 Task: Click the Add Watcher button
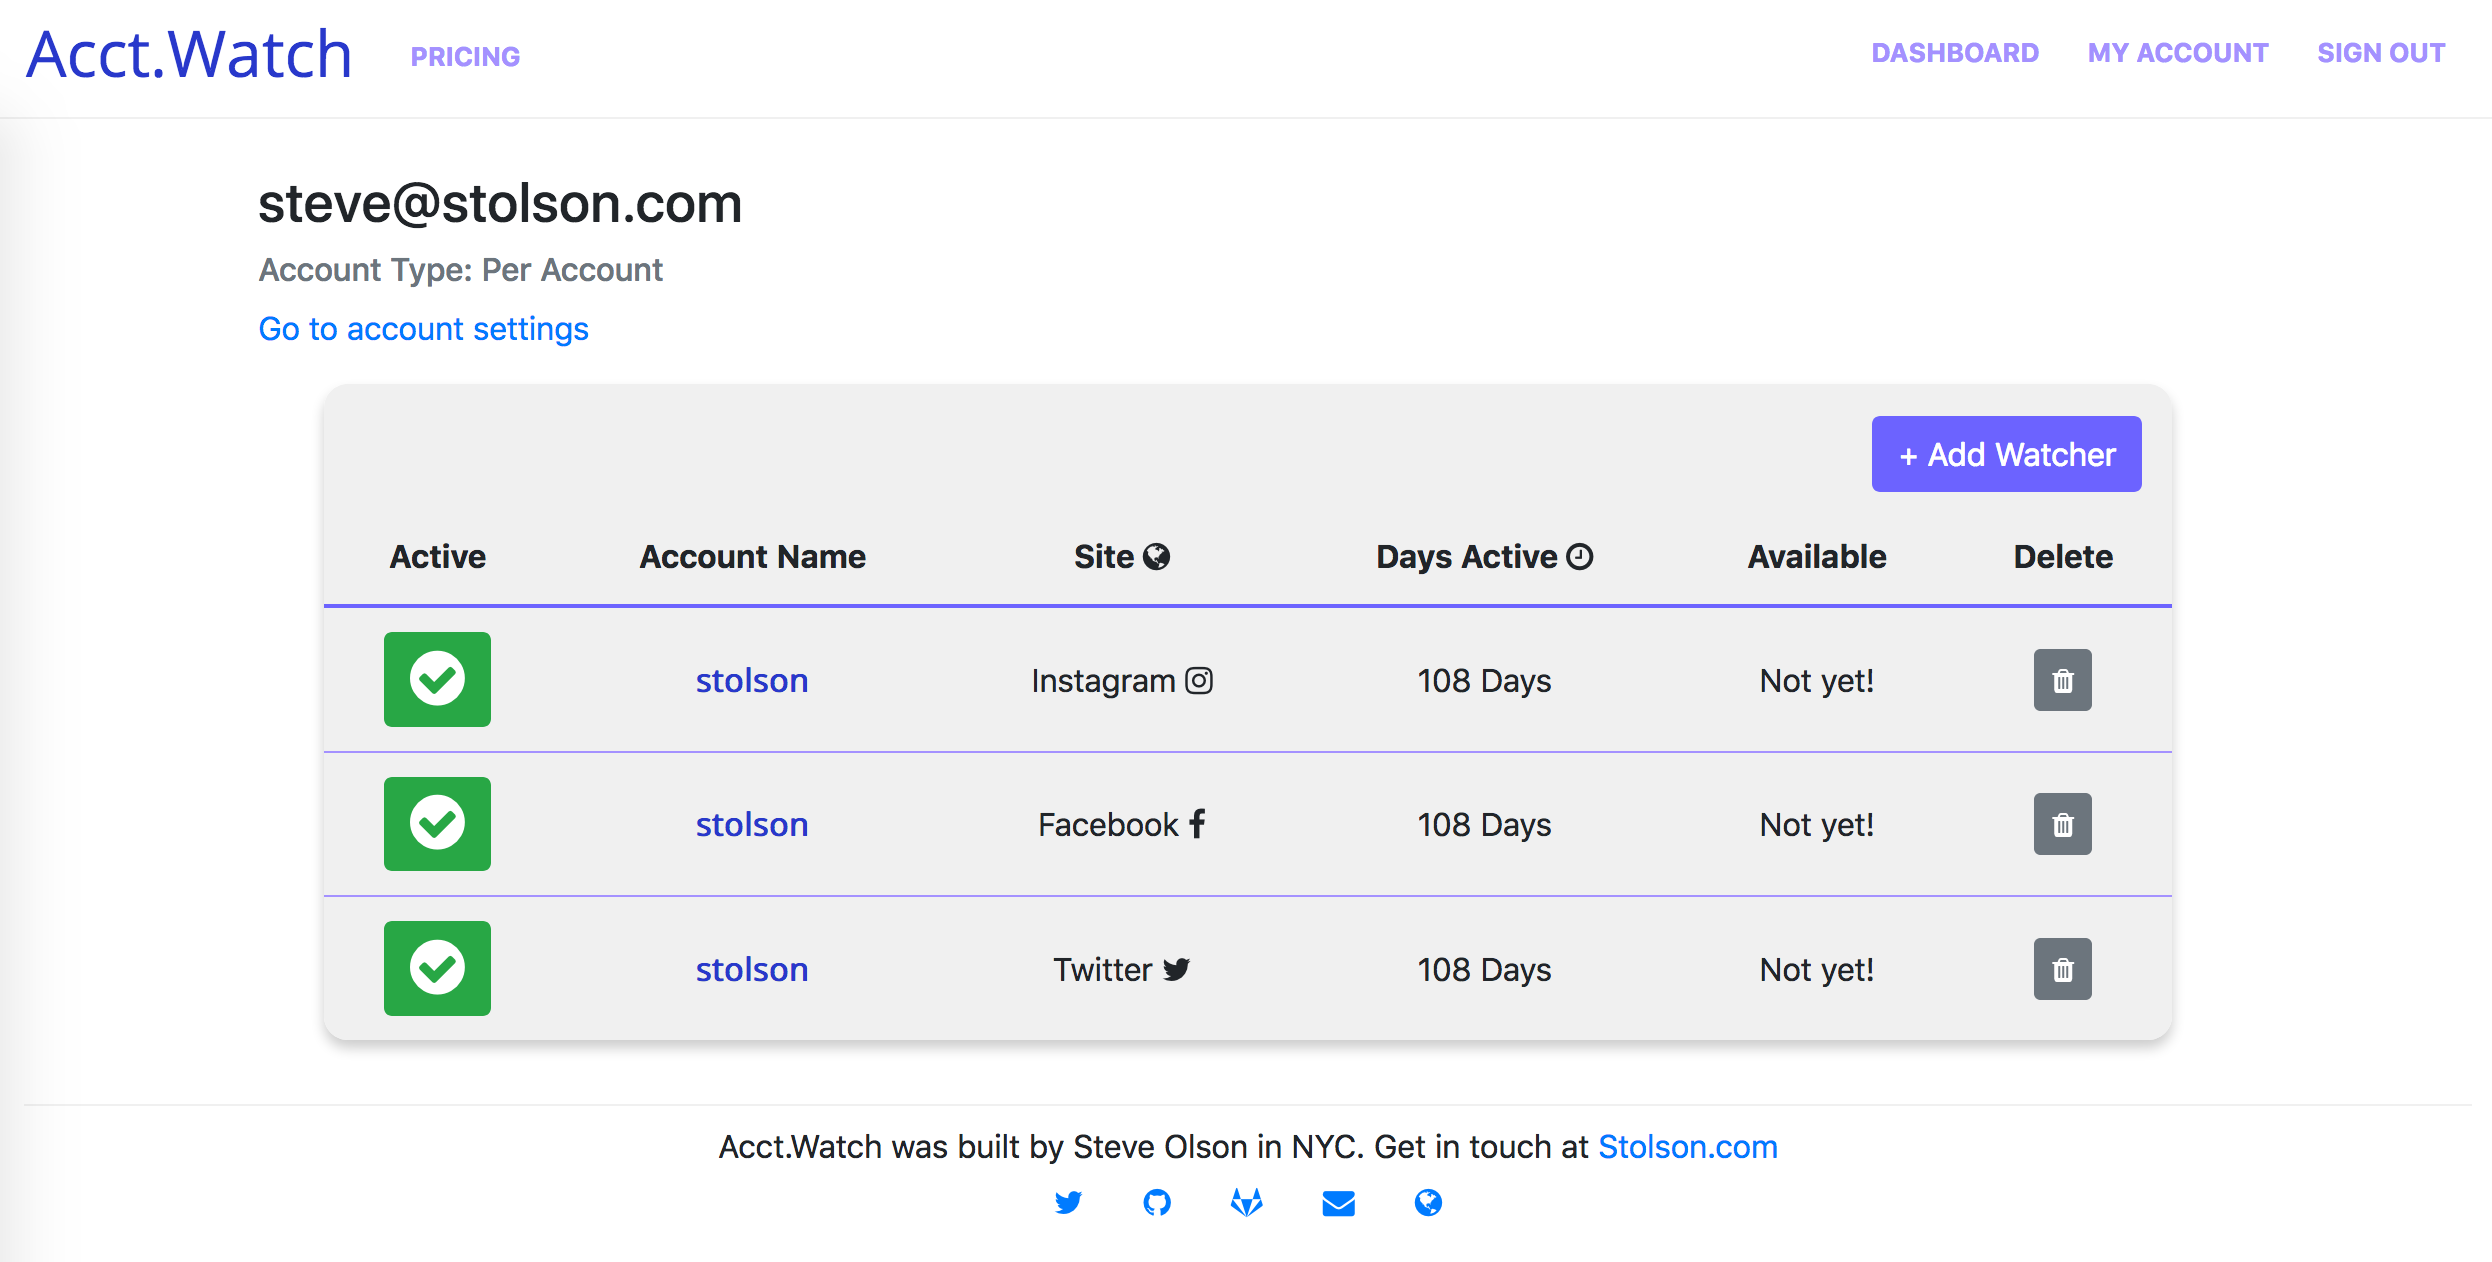click(2006, 453)
